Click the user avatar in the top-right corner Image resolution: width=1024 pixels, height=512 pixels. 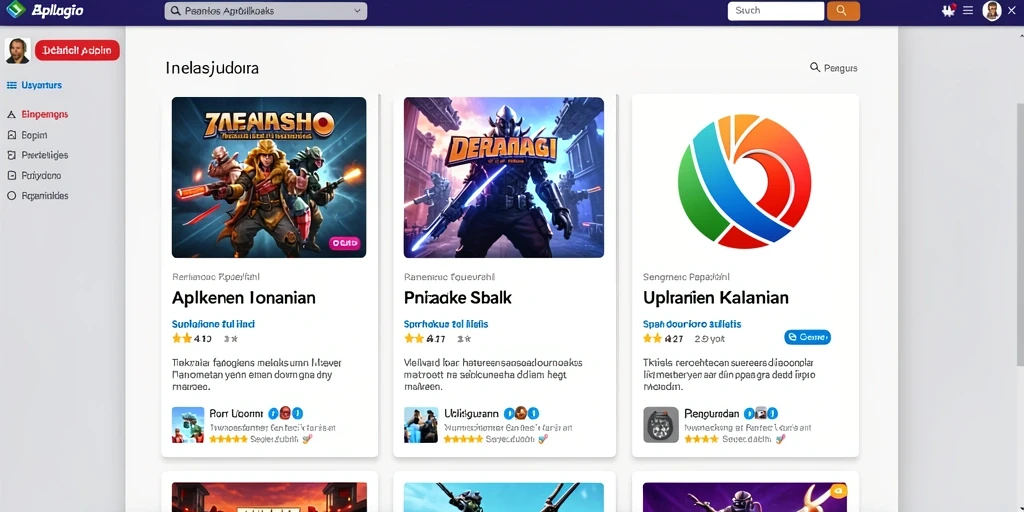click(991, 10)
